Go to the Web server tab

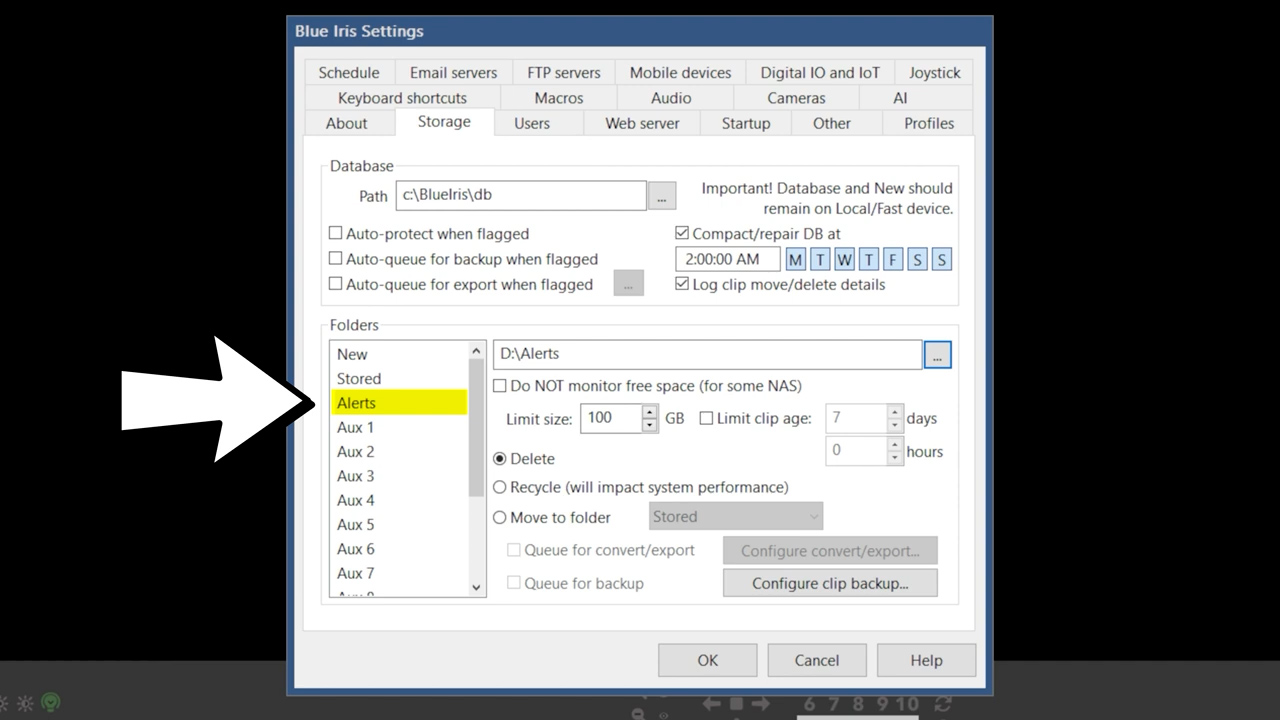642,123
